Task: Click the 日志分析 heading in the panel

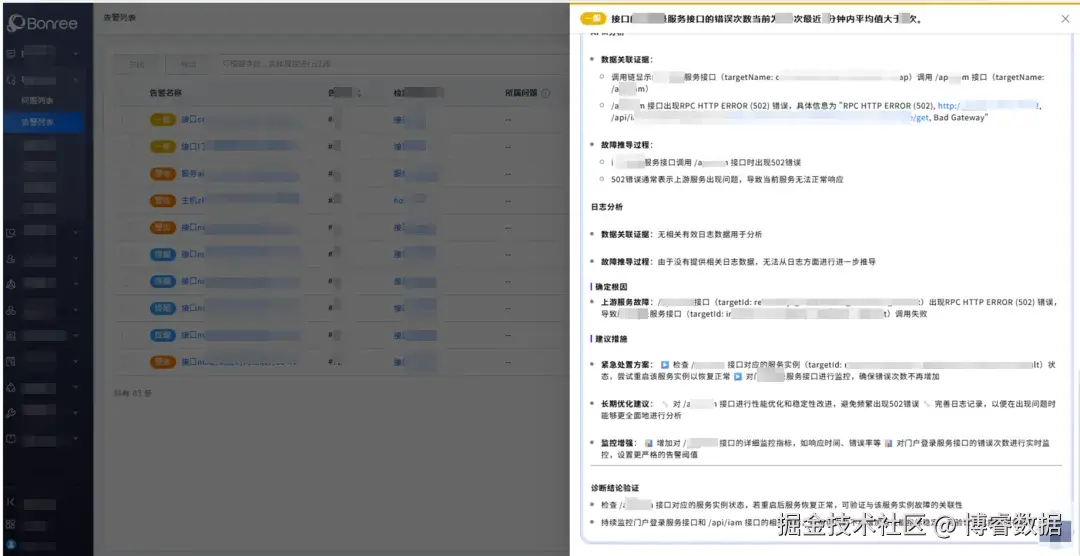Action: tap(607, 207)
